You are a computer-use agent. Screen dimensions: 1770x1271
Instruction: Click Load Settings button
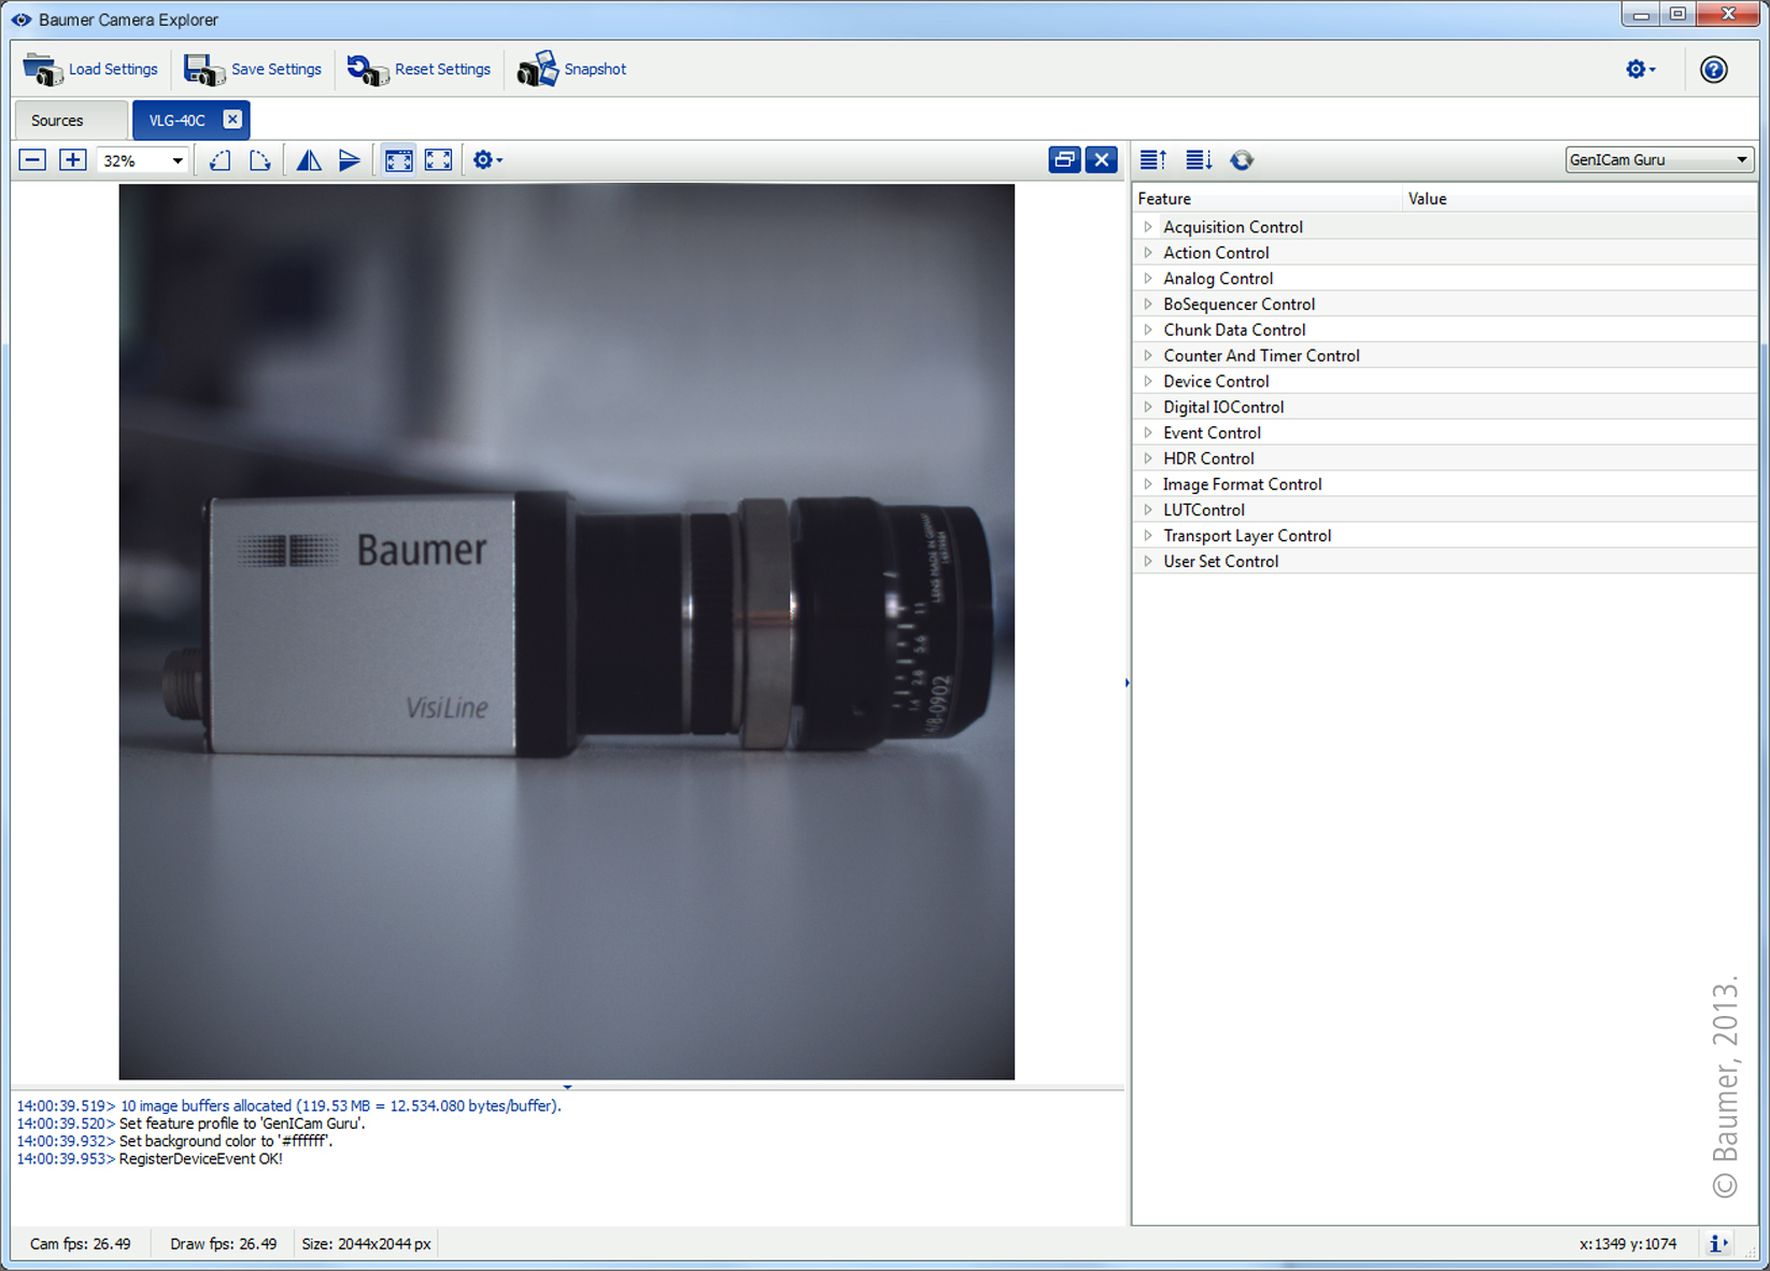point(91,69)
